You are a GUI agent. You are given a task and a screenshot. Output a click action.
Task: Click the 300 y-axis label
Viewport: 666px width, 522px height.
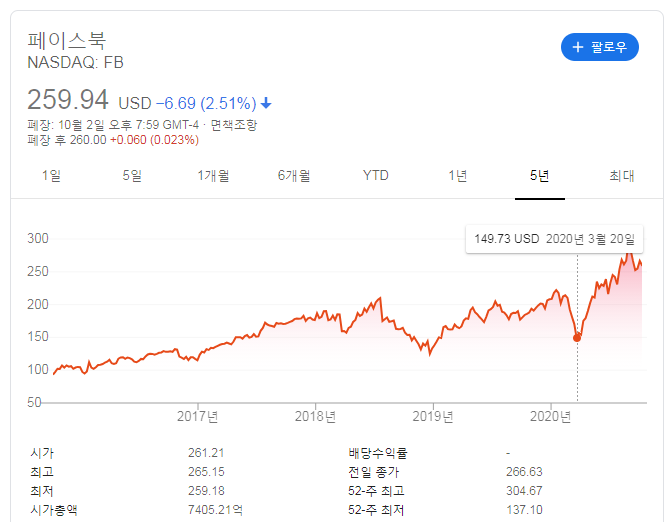38,238
